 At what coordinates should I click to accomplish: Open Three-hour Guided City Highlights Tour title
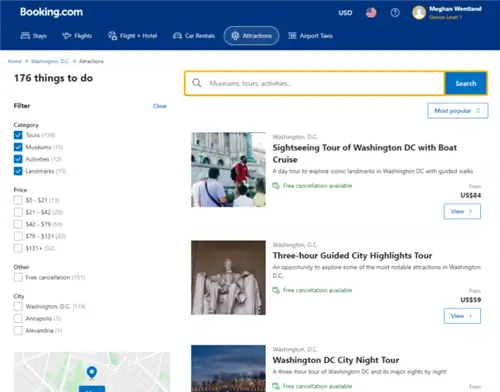point(352,256)
